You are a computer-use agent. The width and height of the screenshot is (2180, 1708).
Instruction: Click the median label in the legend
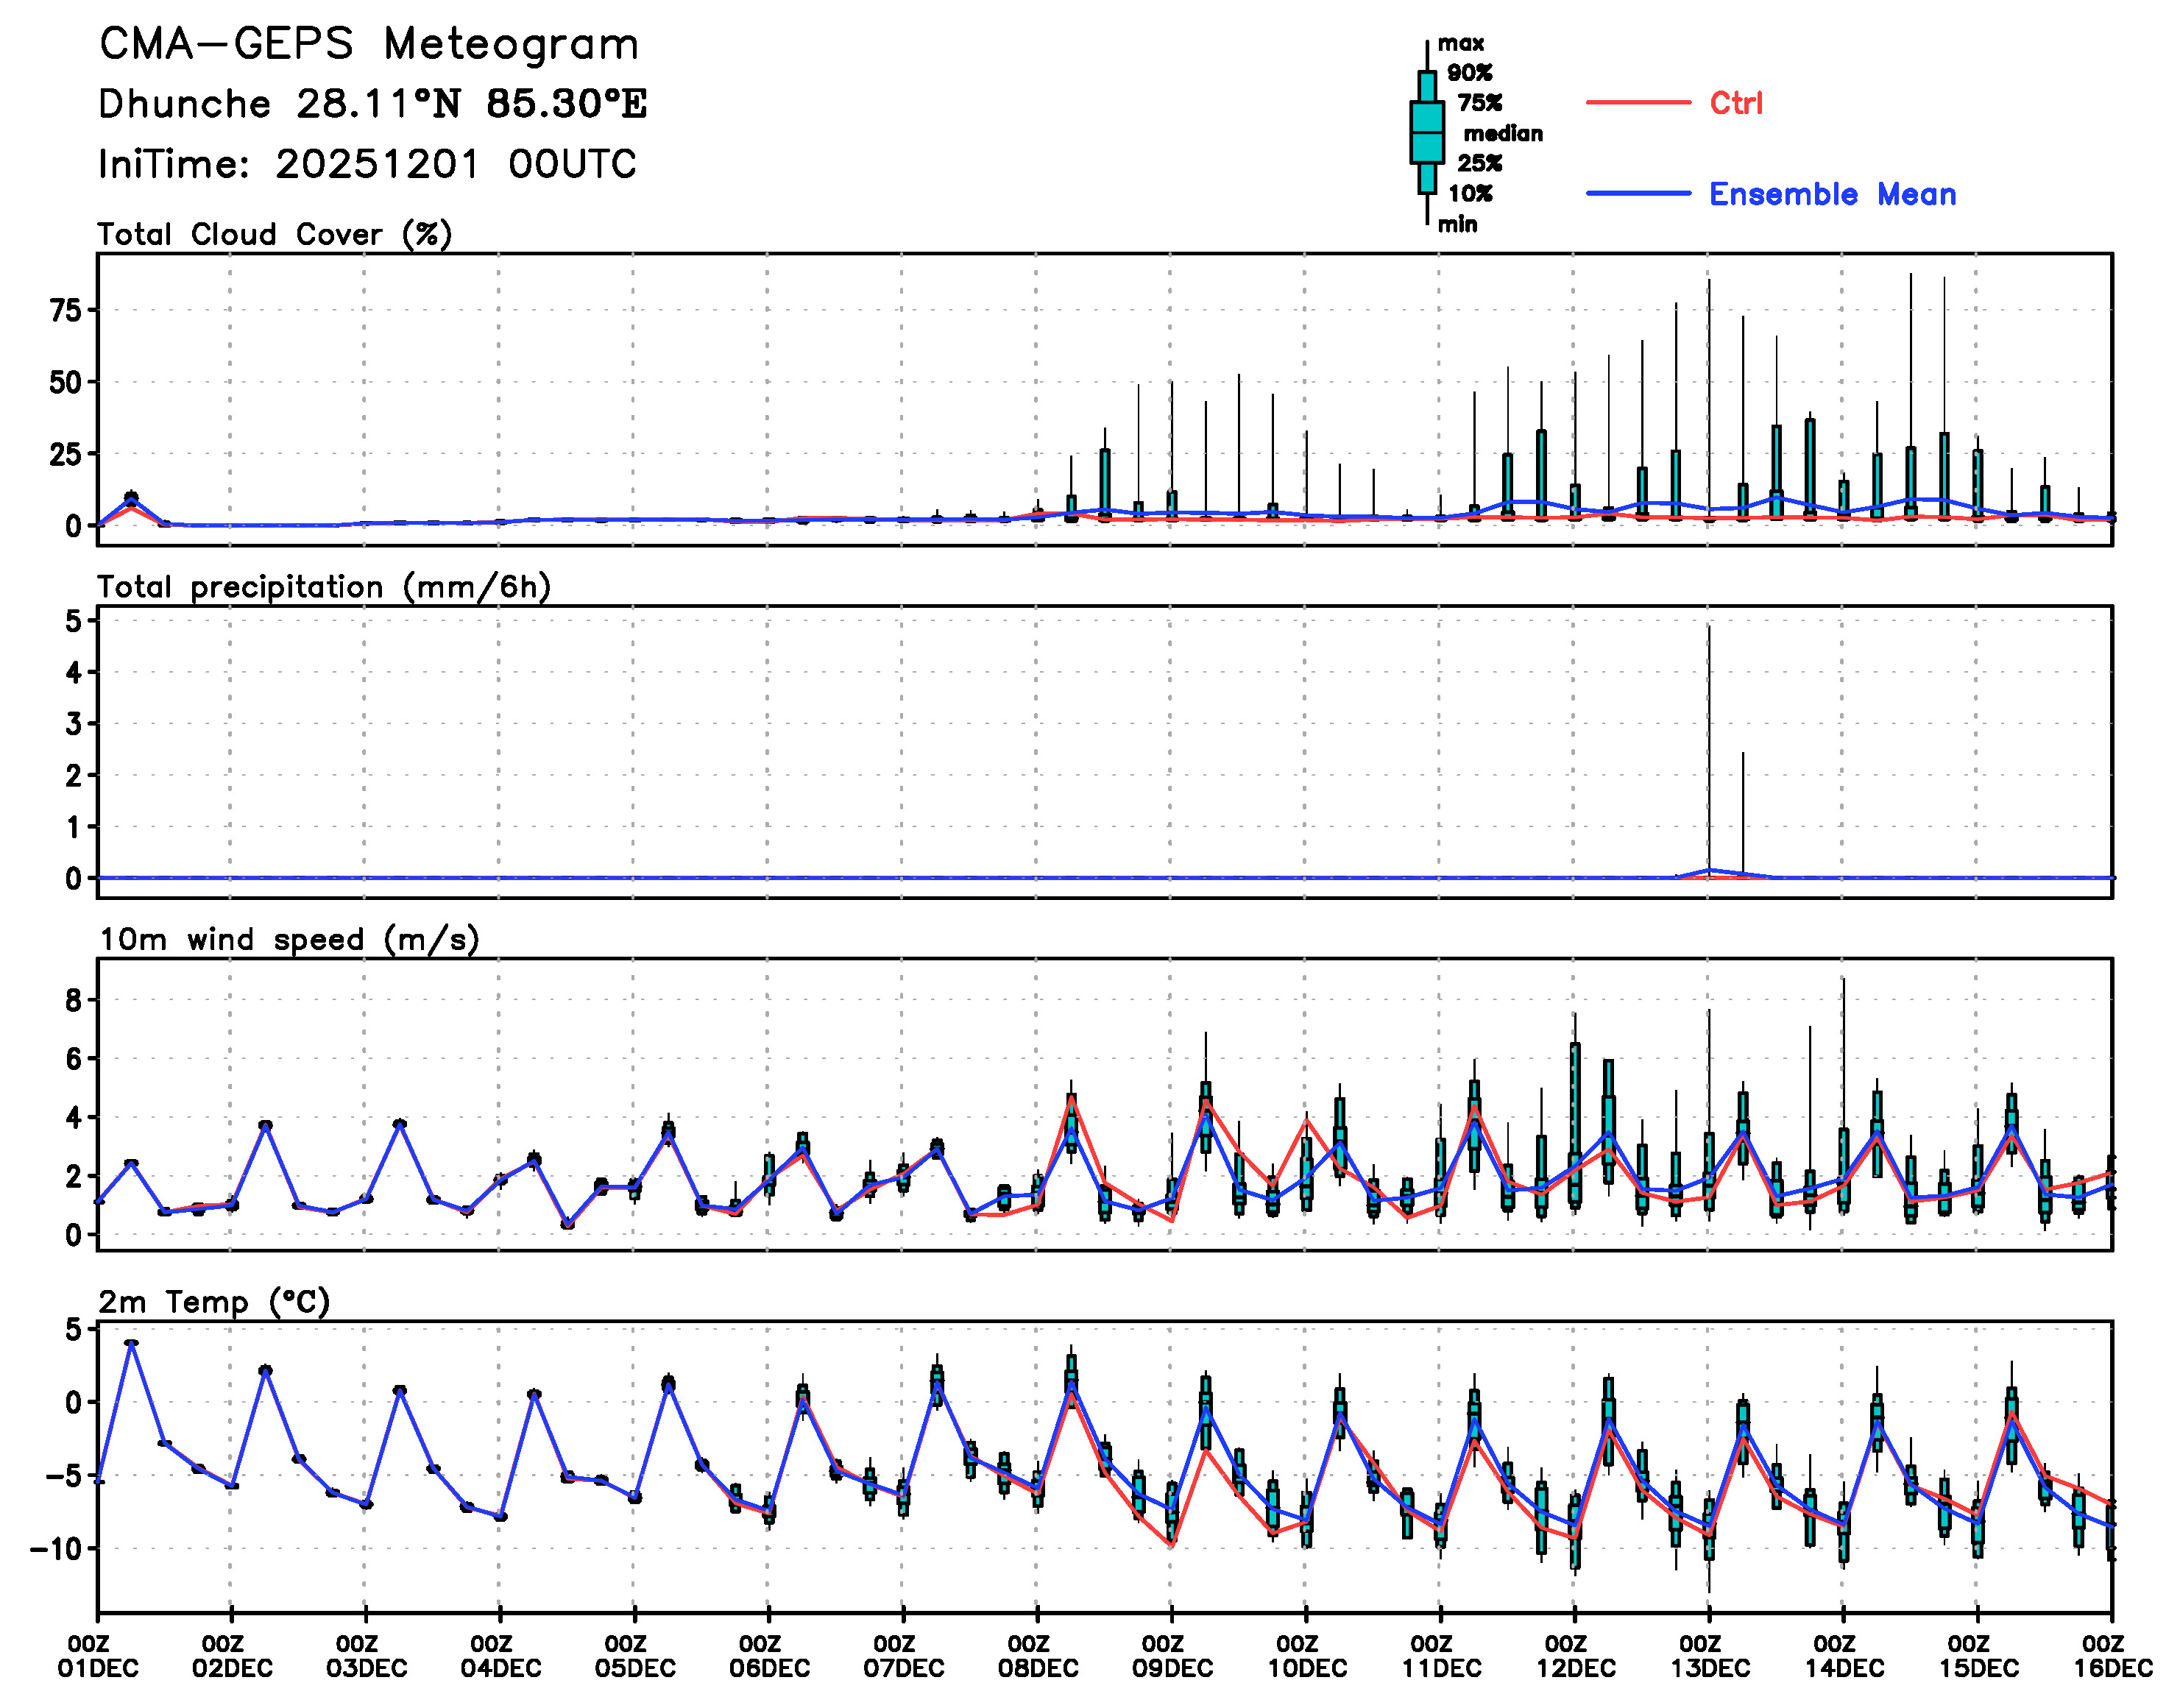1502,134
